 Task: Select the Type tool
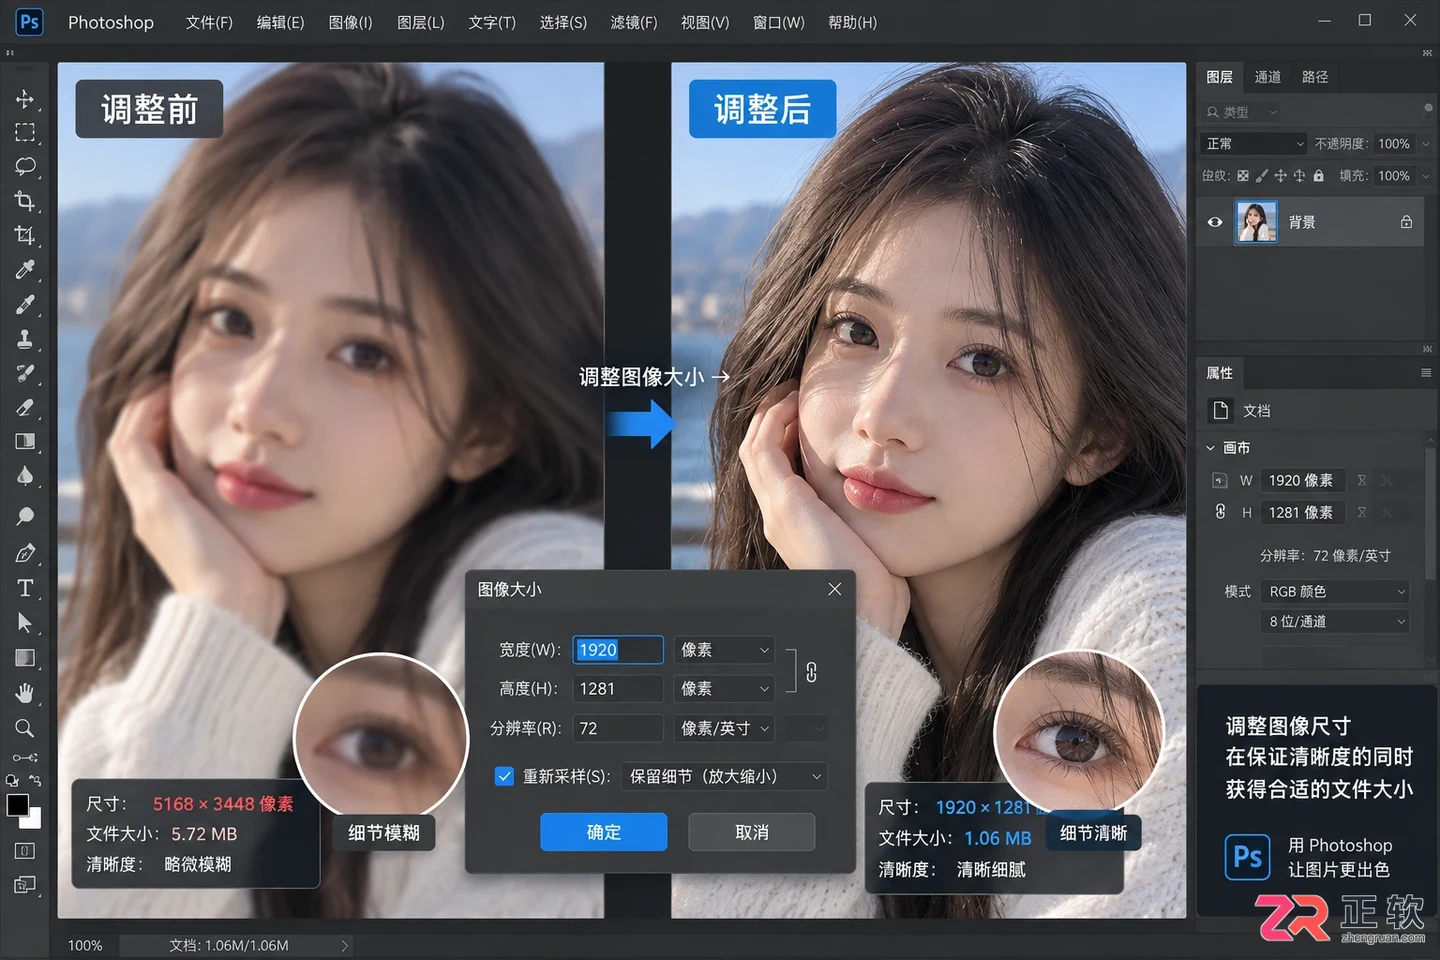(25, 588)
